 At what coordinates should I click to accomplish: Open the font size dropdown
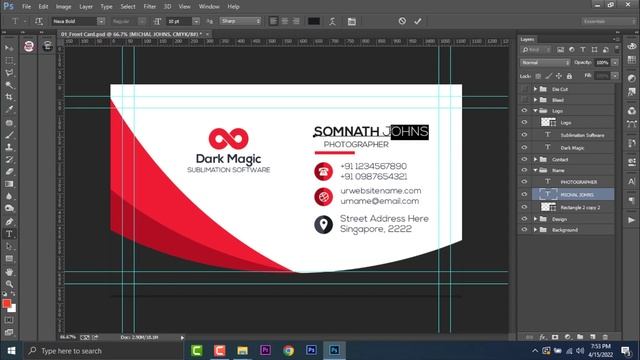tap(196, 21)
